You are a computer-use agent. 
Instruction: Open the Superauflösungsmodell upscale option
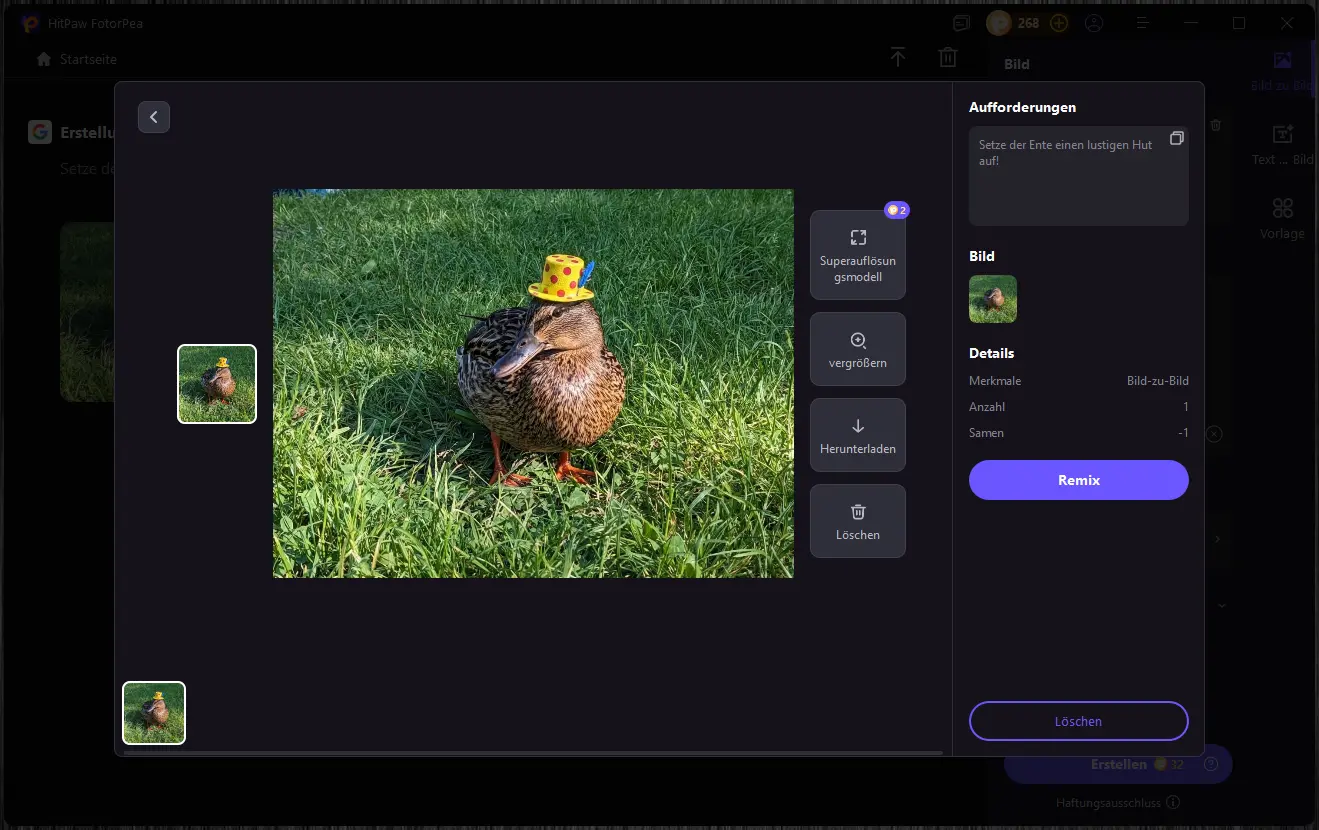point(857,255)
